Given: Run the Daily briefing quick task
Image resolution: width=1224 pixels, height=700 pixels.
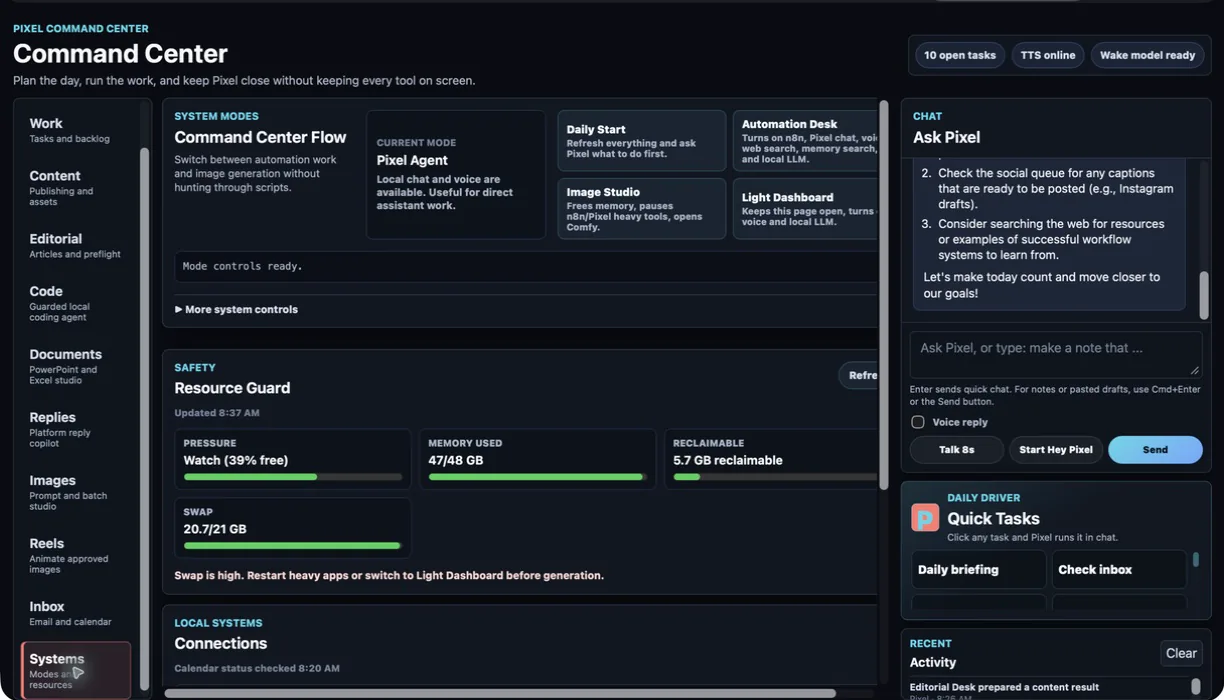Looking at the screenshot, I should point(978,569).
